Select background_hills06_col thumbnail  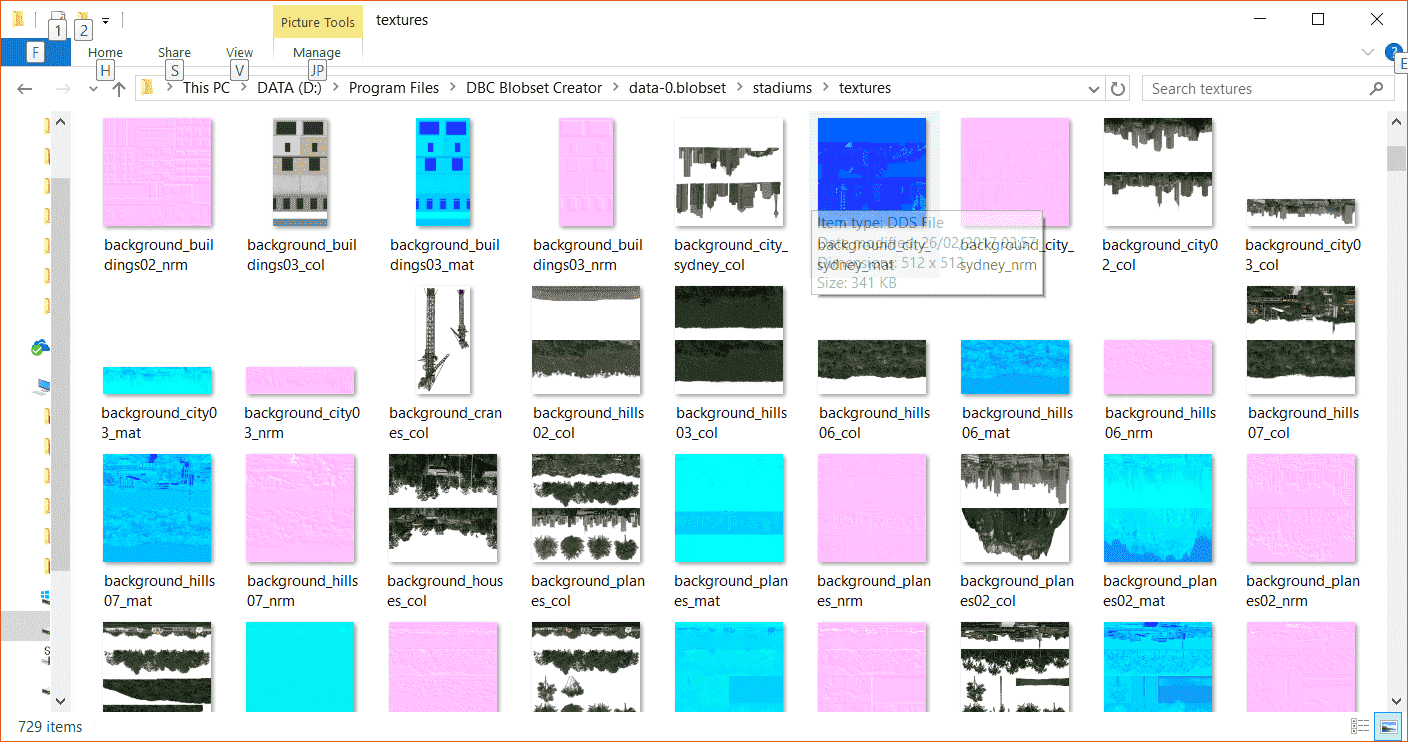pyautogui.click(x=873, y=367)
